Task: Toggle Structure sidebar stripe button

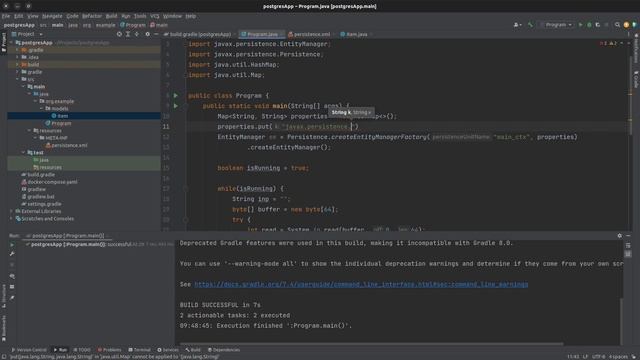Action: click(x=4, y=296)
